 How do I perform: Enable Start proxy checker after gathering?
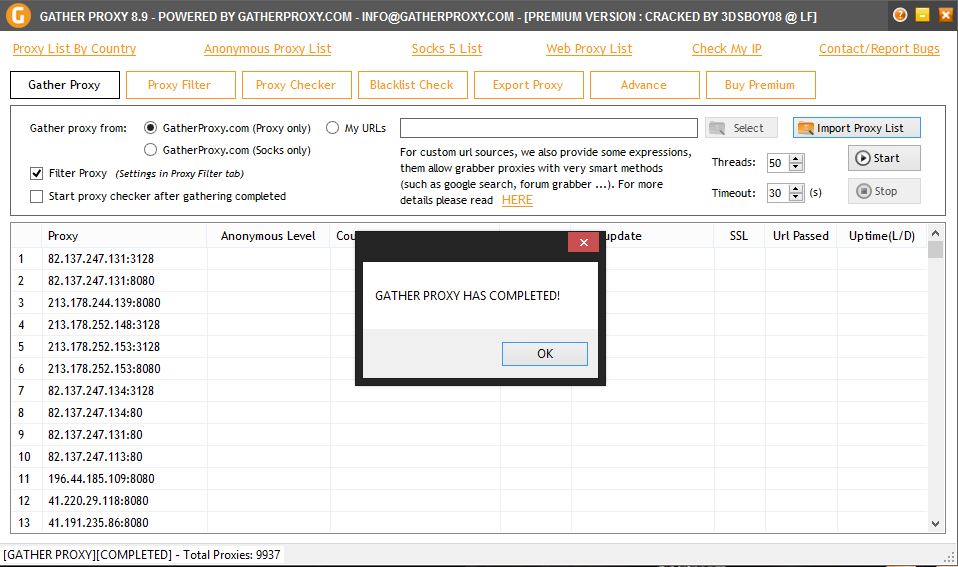pos(37,196)
